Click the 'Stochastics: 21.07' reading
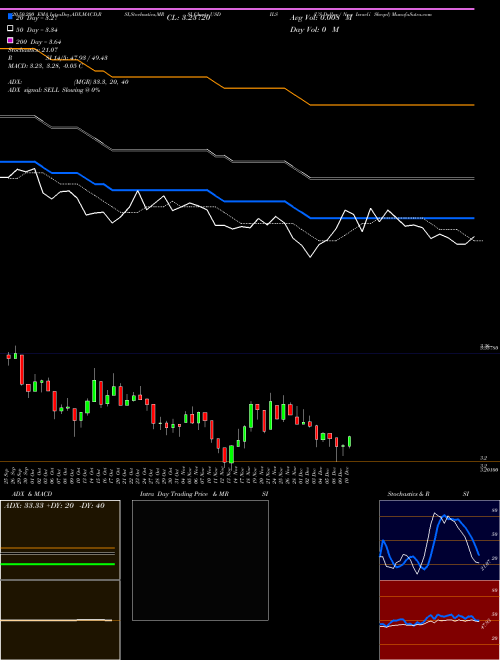This screenshot has height=660, width=500. [x=33, y=50]
